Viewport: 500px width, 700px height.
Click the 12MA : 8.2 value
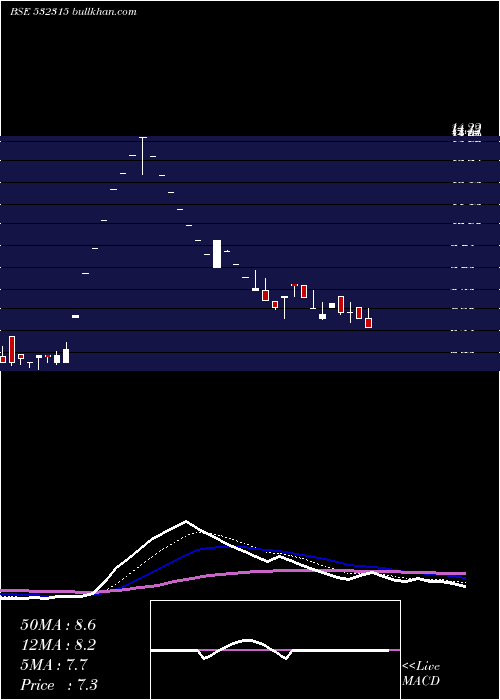click(x=58, y=645)
